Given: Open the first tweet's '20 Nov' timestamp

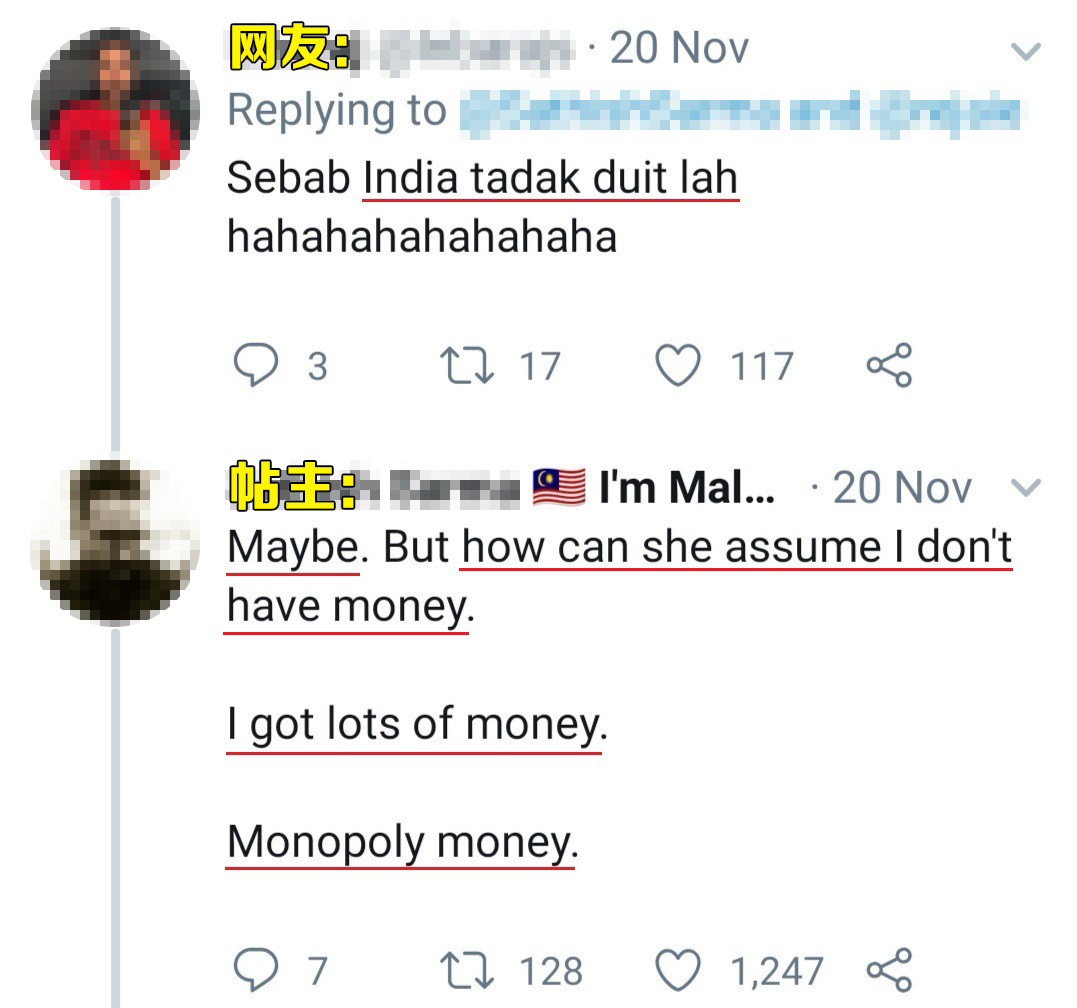Looking at the screenshot, I should (679, 48).
